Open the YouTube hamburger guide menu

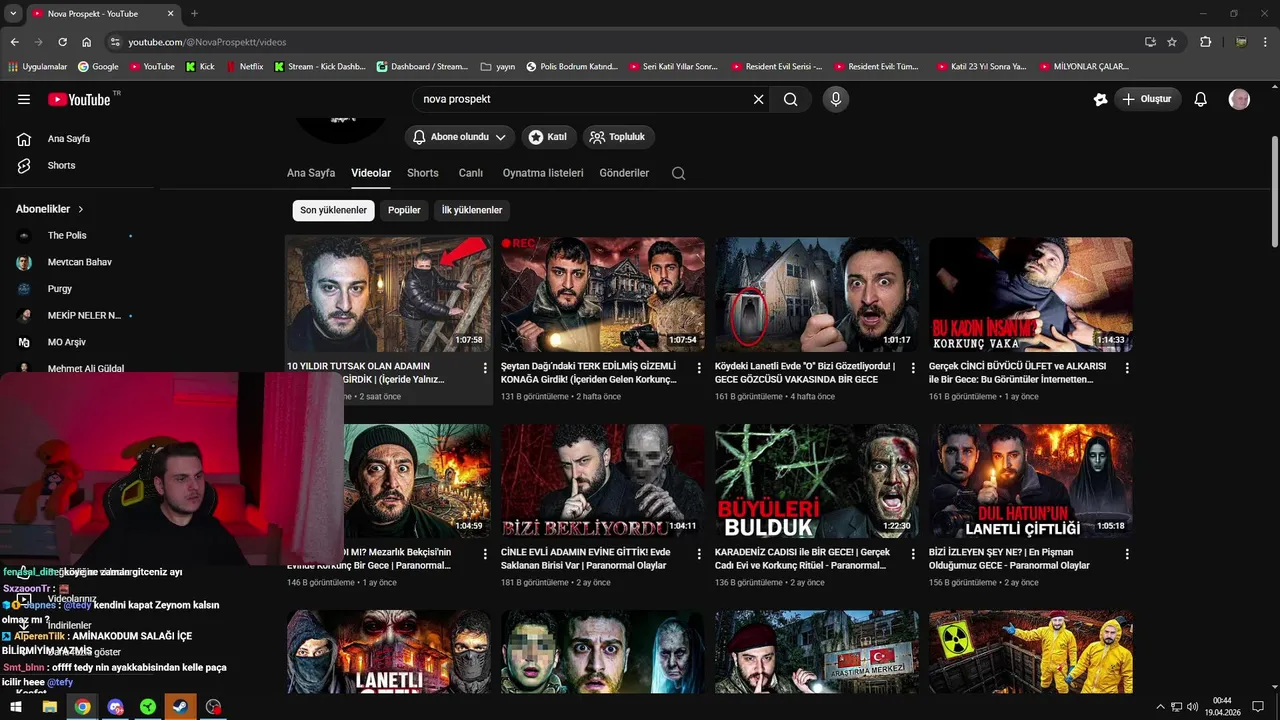coord(24,99)
